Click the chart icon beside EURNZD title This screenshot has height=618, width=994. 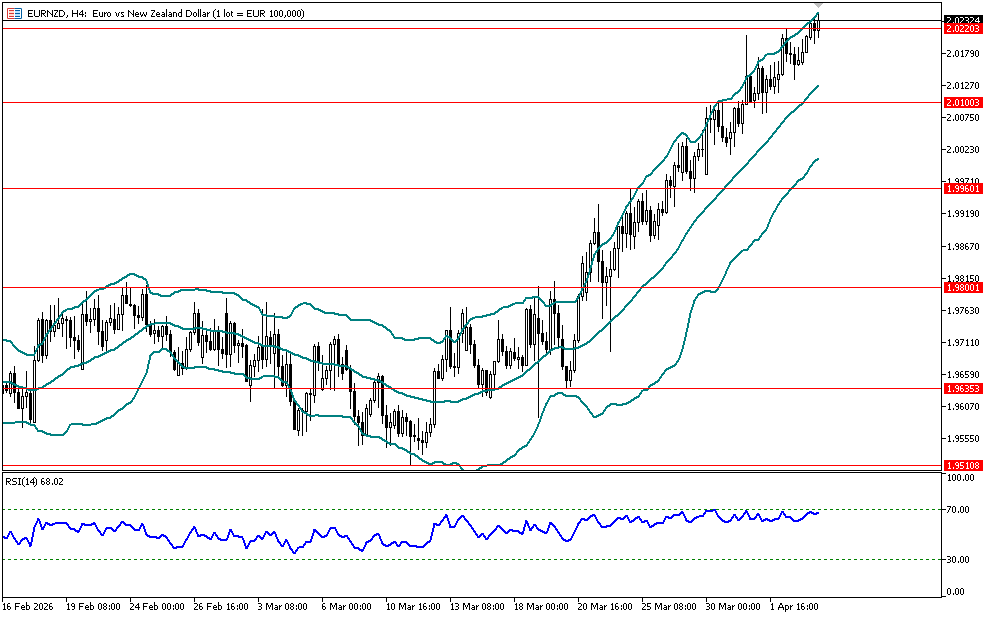[x=13, y=13]
